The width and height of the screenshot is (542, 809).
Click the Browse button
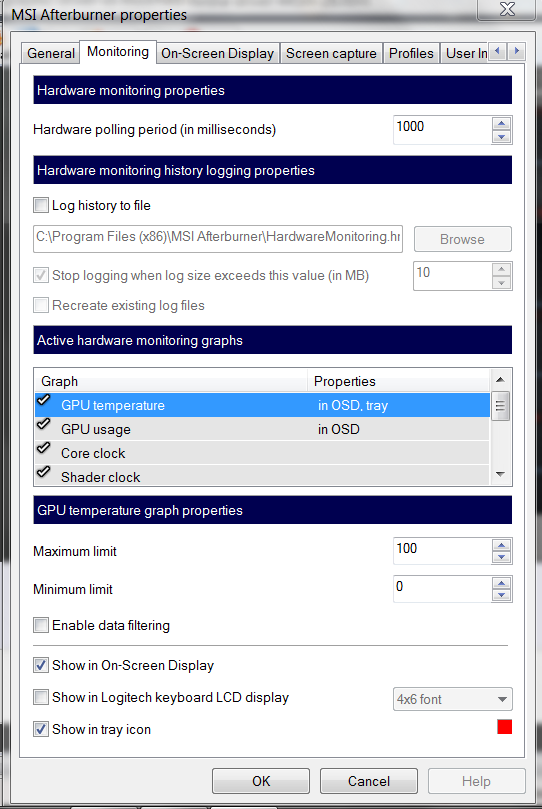point(463,239)
